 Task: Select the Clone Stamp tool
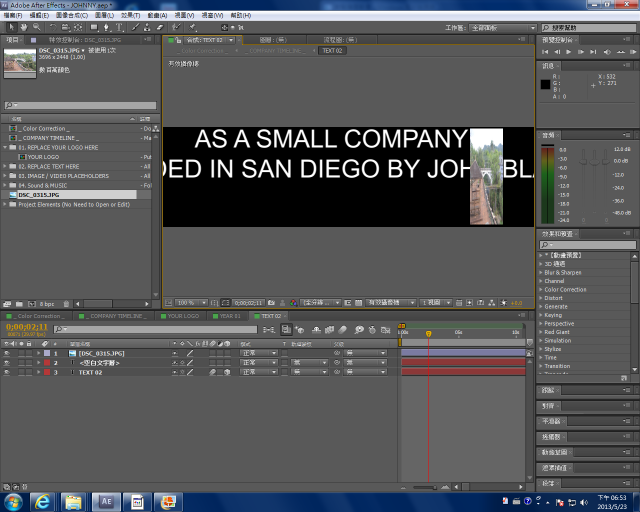pyautogui.click(x=147, y=27)
